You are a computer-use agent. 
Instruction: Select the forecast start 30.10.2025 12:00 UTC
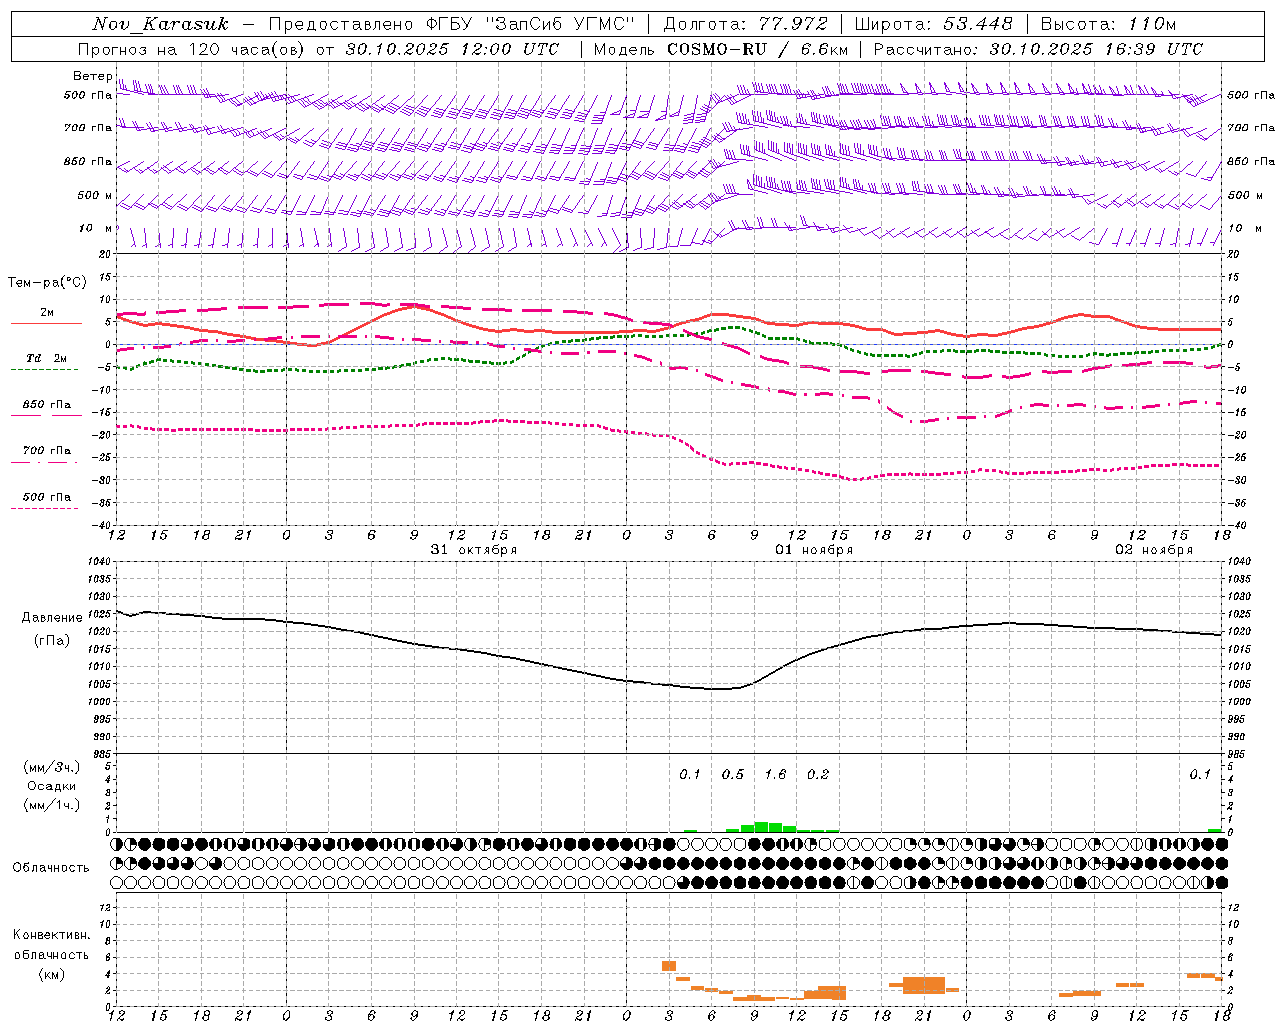452,49
